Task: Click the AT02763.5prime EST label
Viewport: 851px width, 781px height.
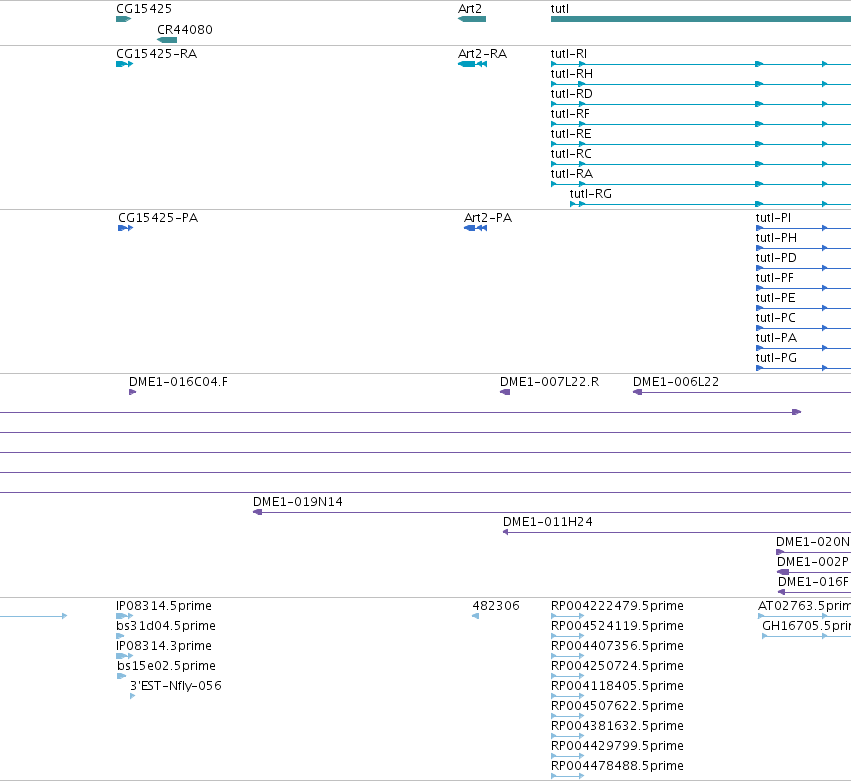Action: click(804, 606)
